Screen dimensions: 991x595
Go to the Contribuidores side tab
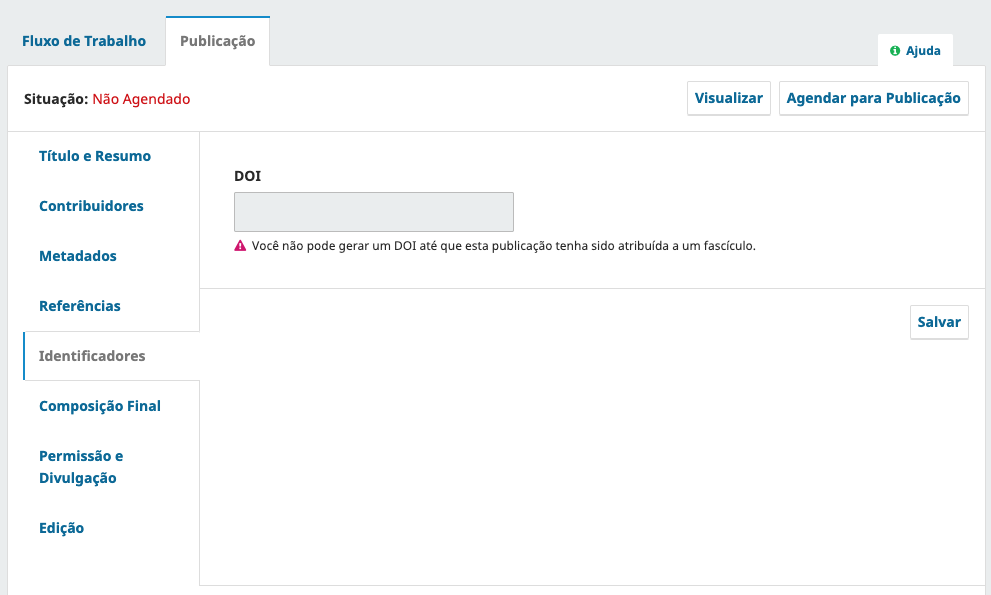(x=91, y=206)
